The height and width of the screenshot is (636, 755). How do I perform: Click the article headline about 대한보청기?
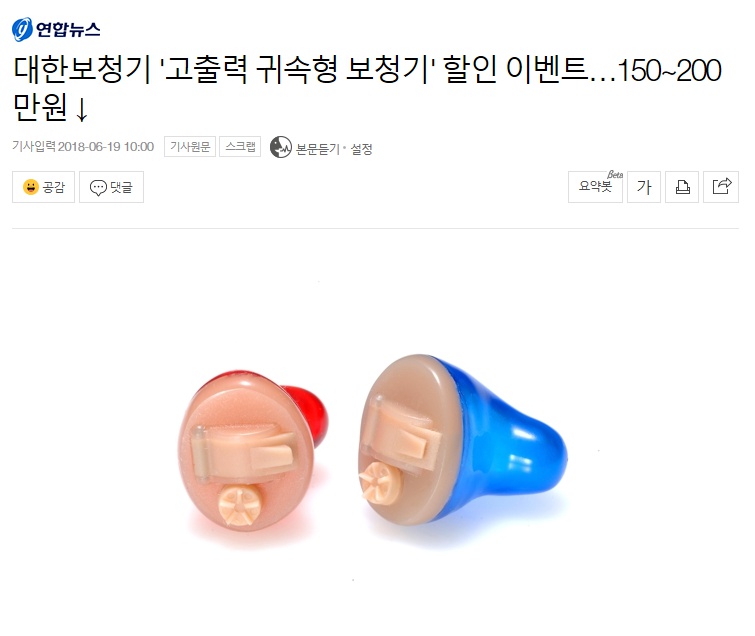coord(367,88)
